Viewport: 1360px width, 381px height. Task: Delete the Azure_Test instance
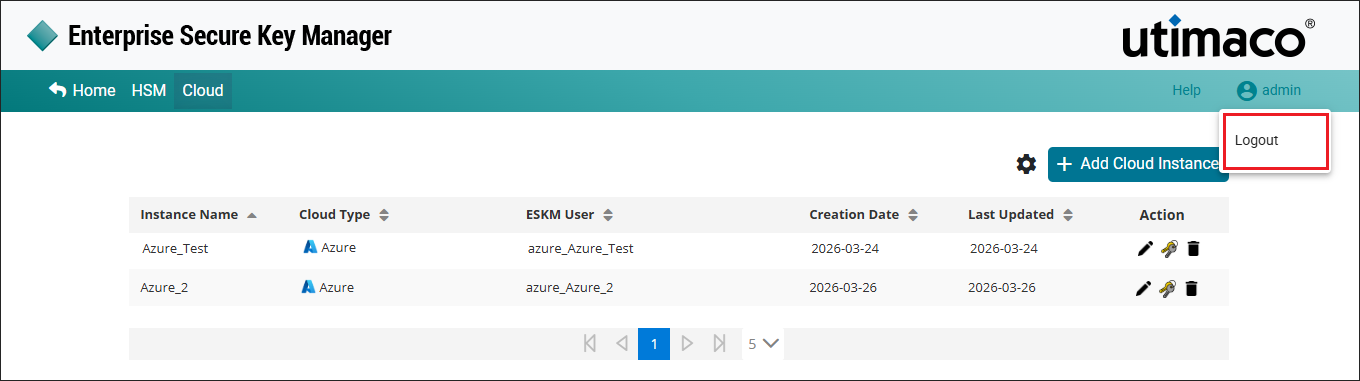click(1192, 248)
